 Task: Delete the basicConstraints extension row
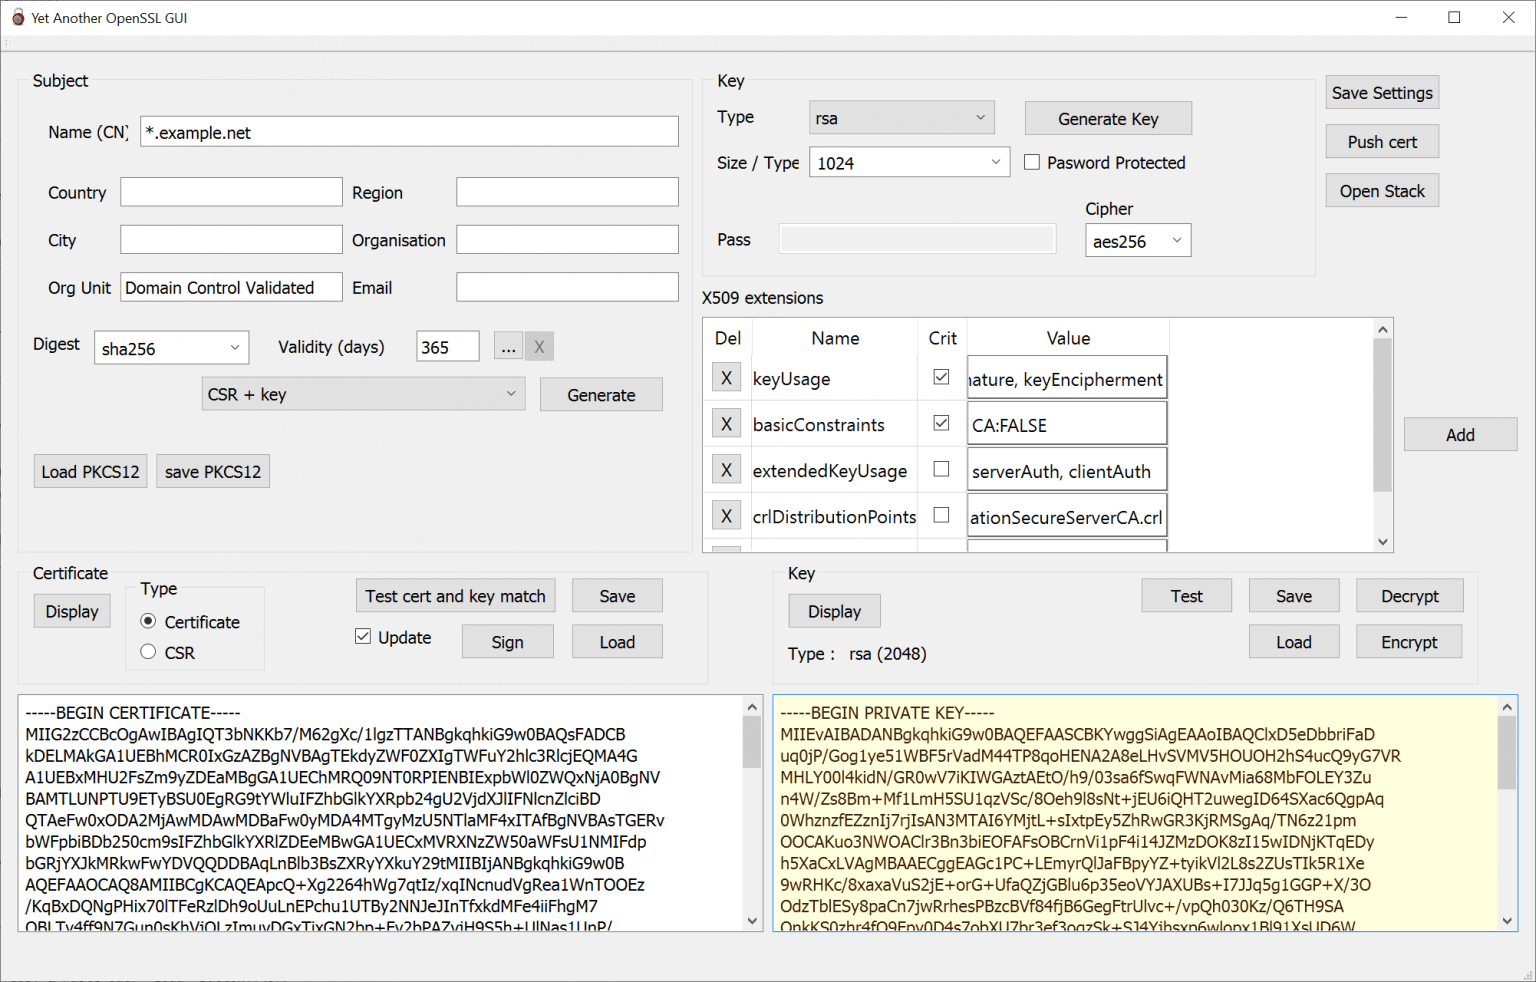tap(726, 423)
